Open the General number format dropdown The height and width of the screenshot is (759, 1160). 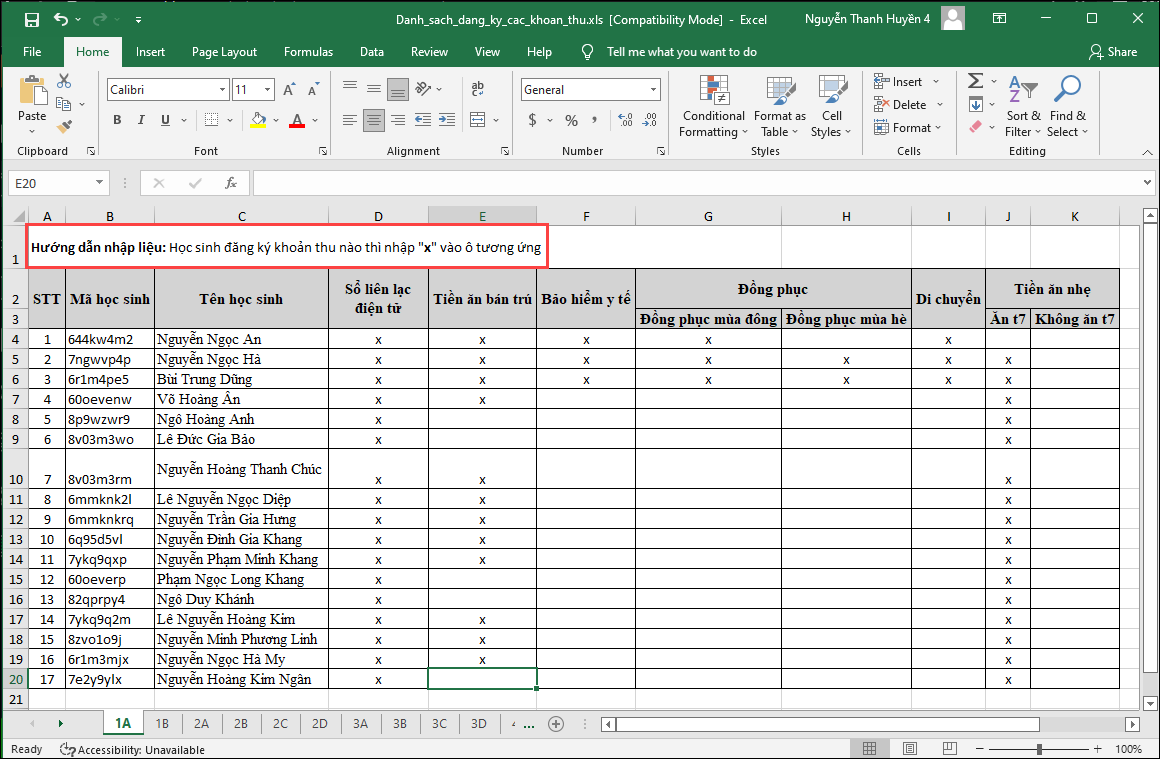click(653, 90)
